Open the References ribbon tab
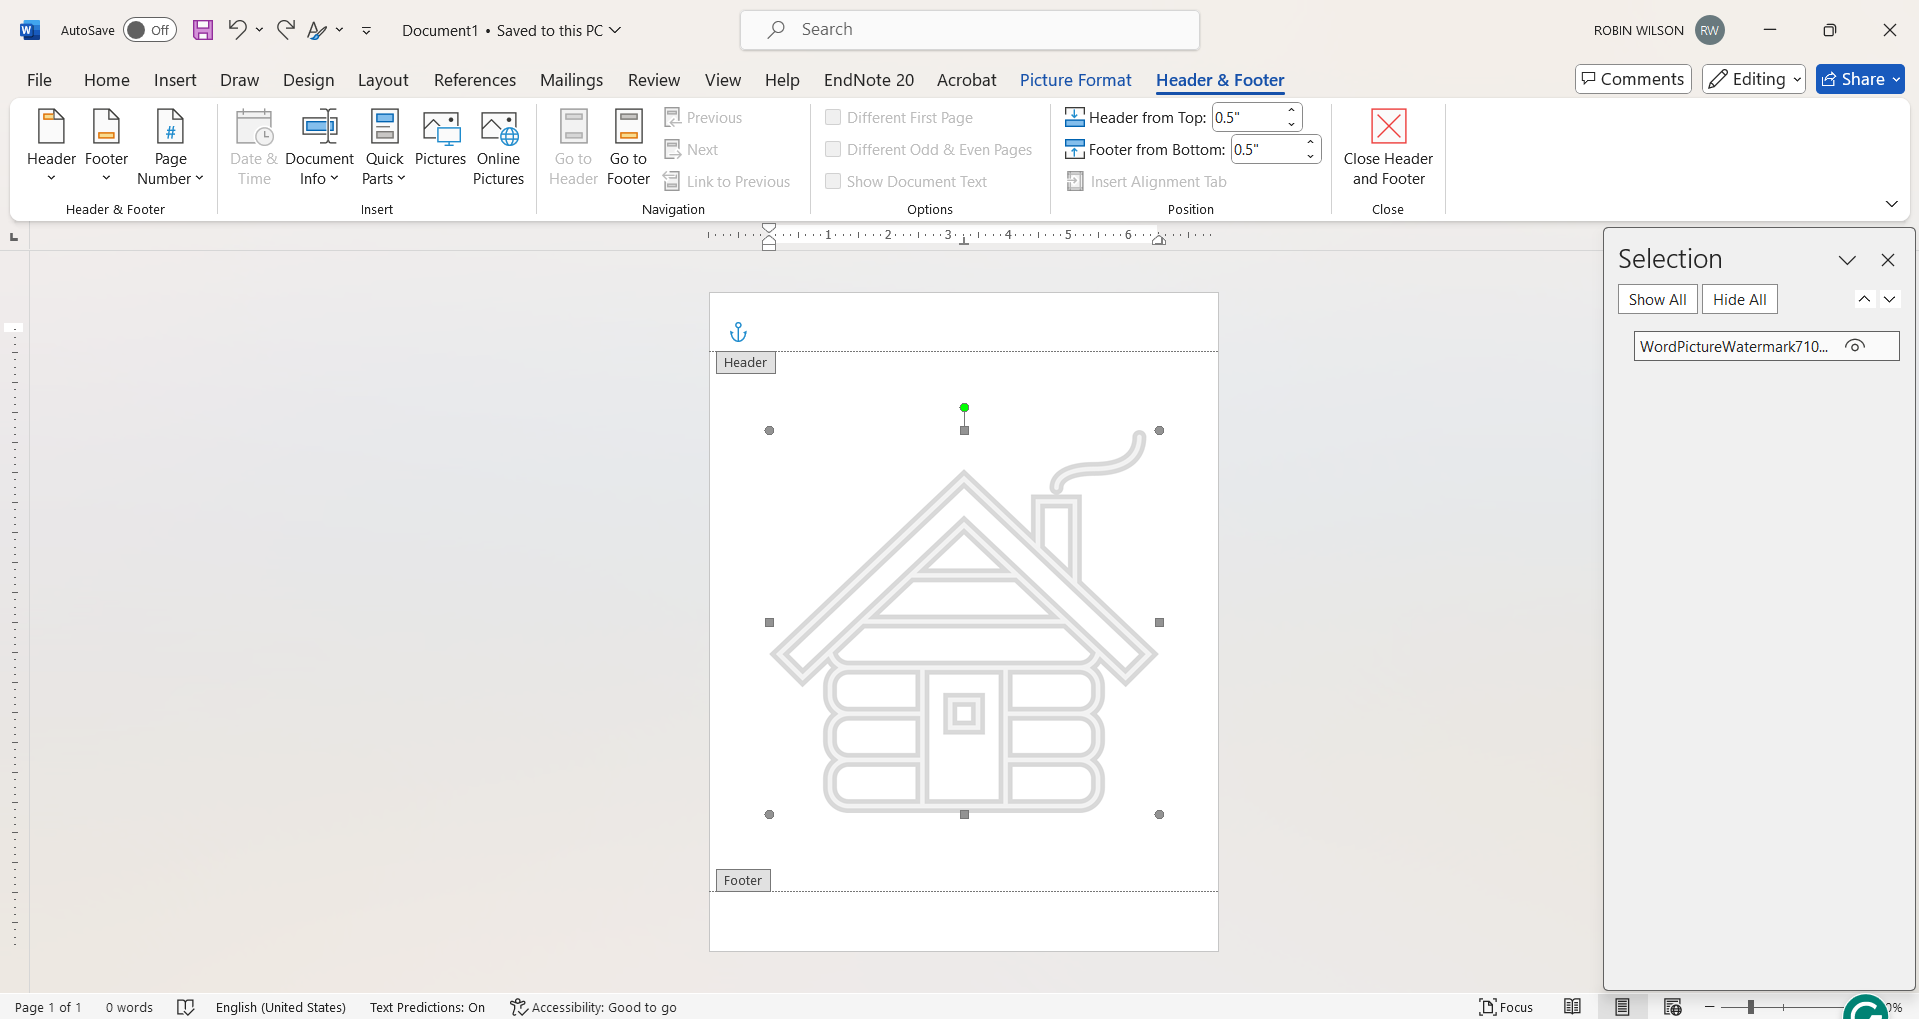The image size is (1919, 1019). click(x=475, y=80)
